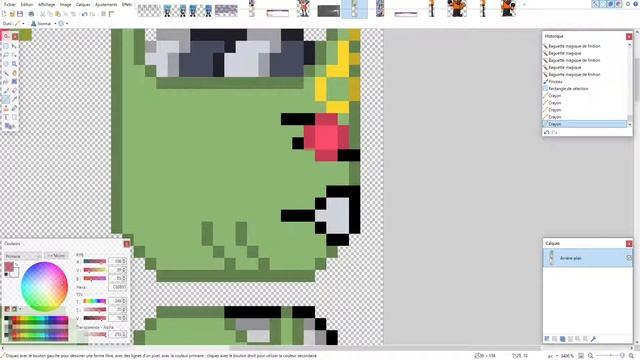This screenshot has width=640, height=360.
Task: Select the Paintbrush tool
Action: click(6, 91)
